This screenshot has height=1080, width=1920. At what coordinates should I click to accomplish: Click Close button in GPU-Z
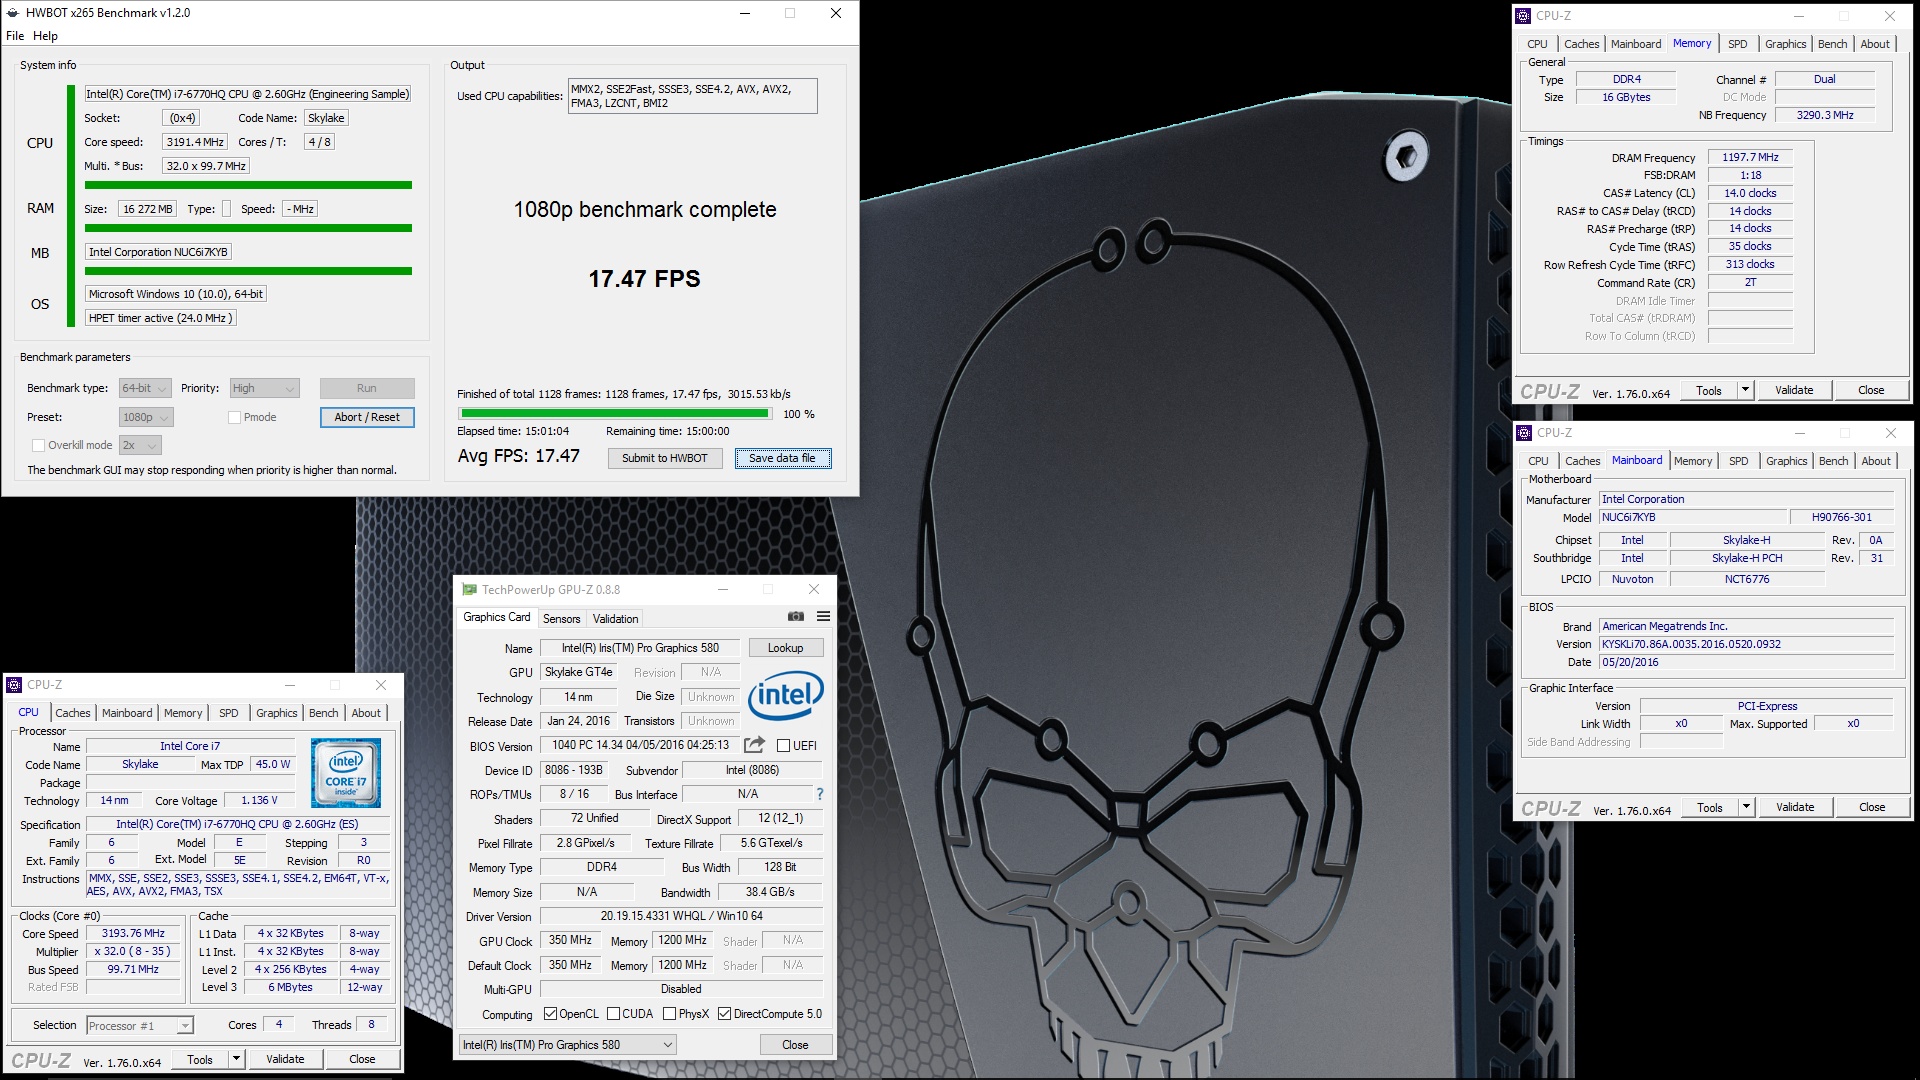(795, 1044)
